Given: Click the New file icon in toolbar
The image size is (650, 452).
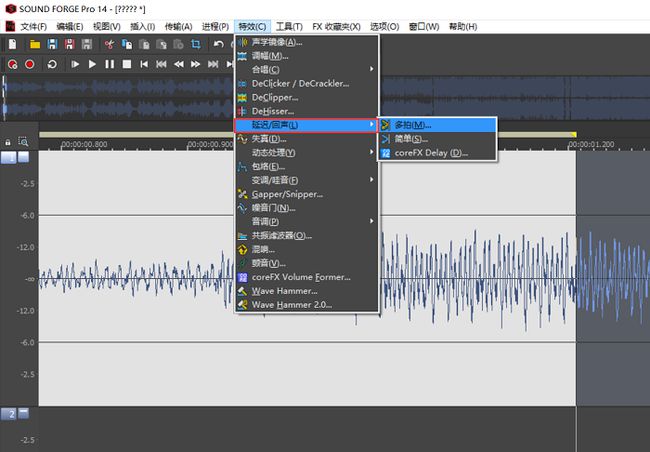Looking at the screenshot, I should pos(12,44).
